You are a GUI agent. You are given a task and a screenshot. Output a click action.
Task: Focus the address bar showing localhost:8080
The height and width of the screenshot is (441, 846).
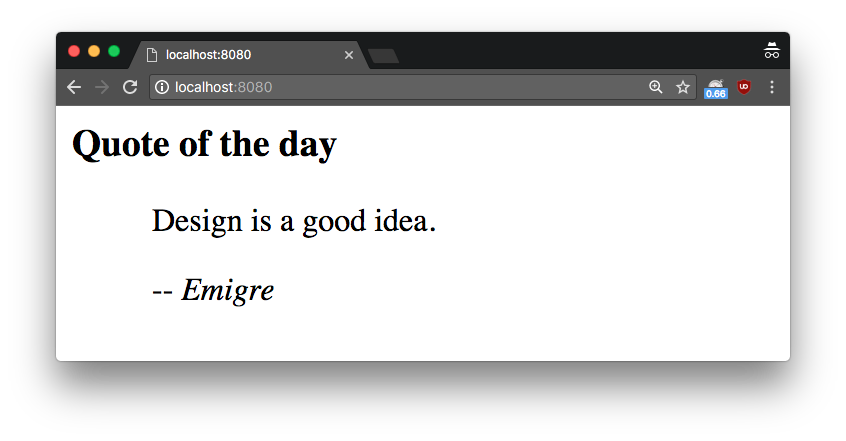pos(400,88)
